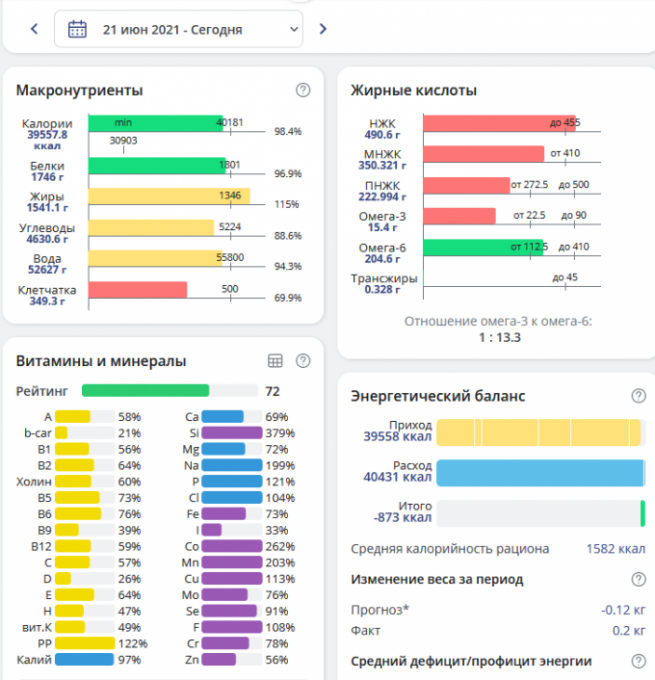655x680 pixels.
Task: Show help for Изменение веса за период
Action: coord(638,579)
